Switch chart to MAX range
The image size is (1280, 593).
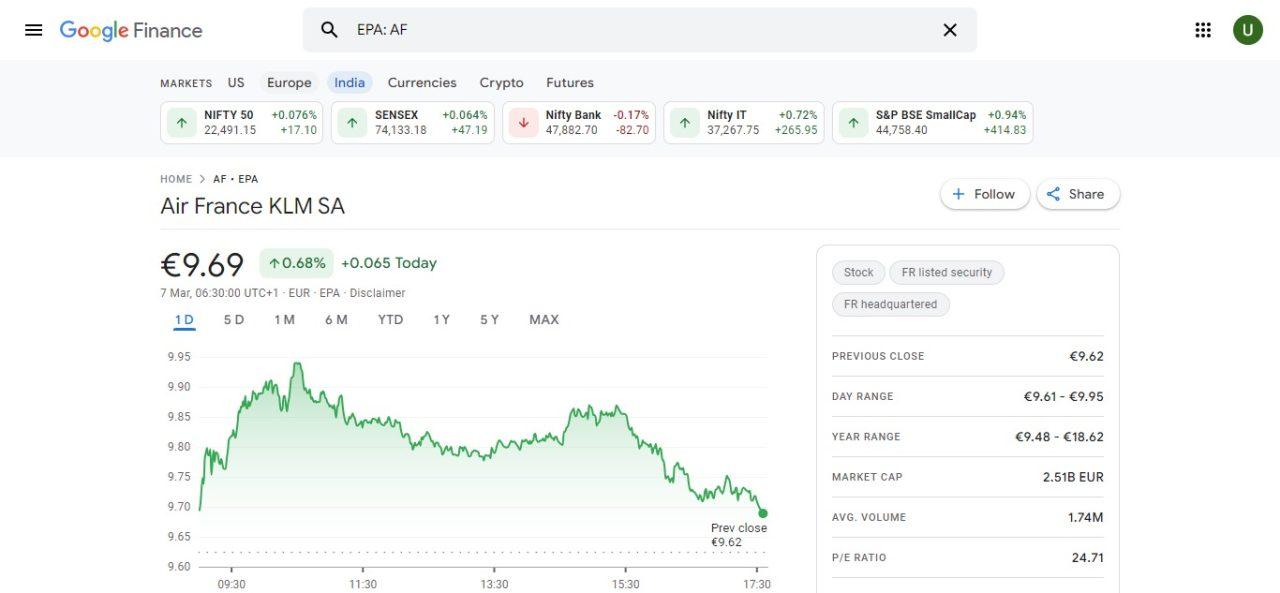pyautogui.click(x=544, y=320)
